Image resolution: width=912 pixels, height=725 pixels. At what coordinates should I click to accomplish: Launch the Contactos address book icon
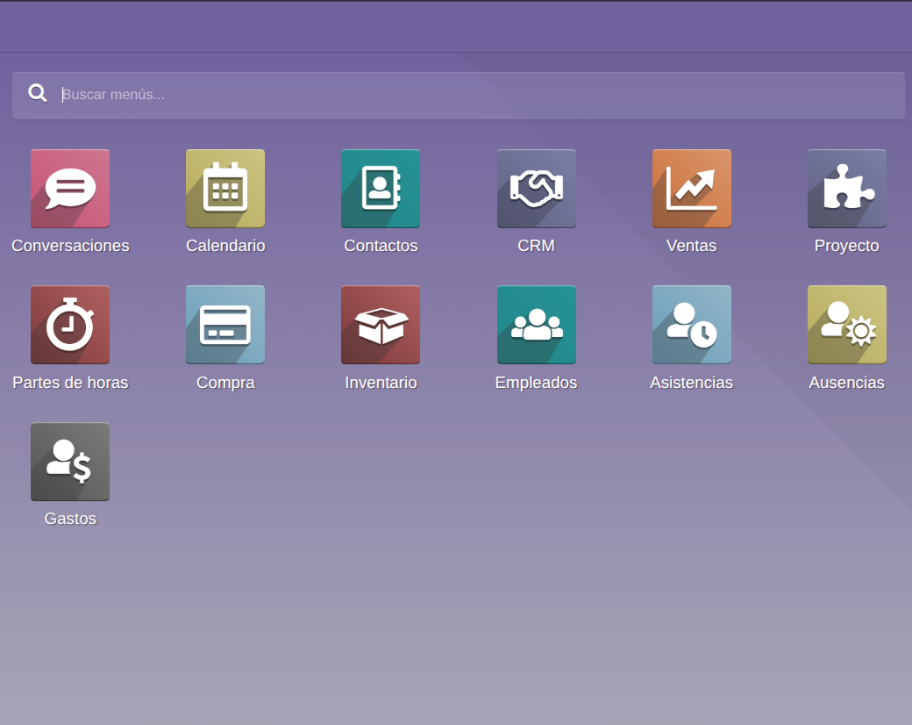[380, 188]
